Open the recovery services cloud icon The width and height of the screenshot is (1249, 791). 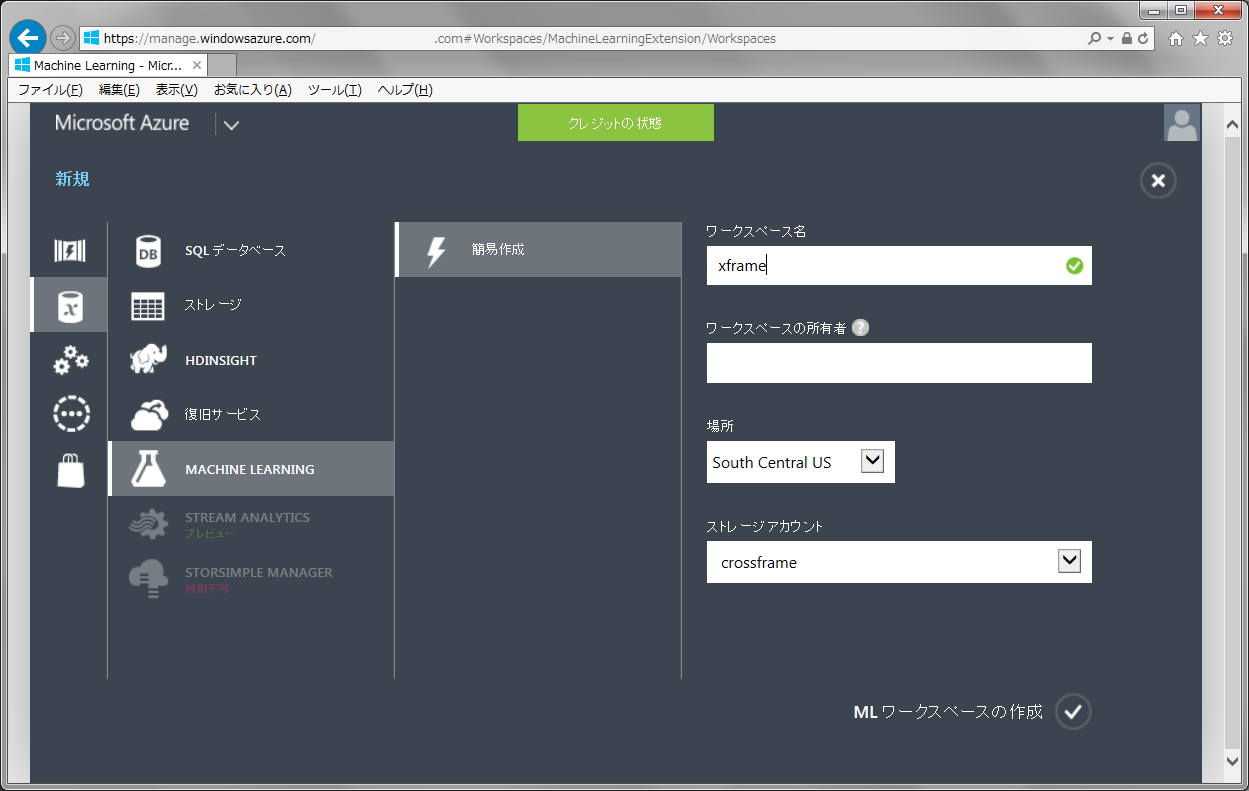(148, 414)
